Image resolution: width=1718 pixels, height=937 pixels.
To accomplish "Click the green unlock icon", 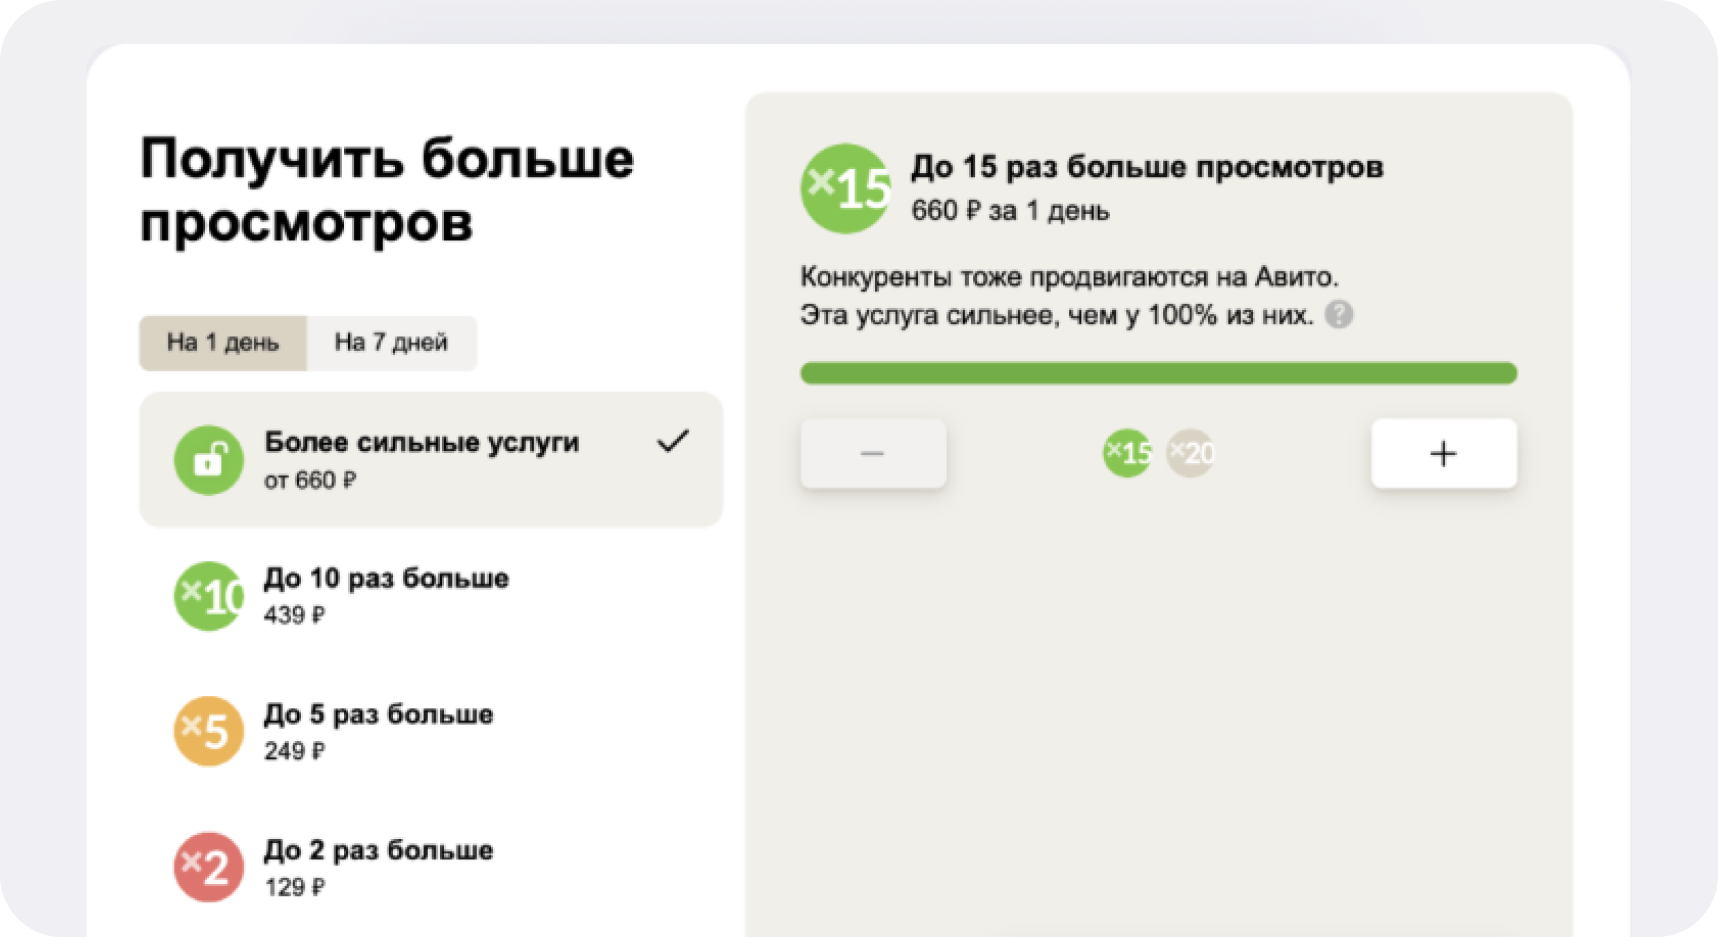I will [209, 460].
